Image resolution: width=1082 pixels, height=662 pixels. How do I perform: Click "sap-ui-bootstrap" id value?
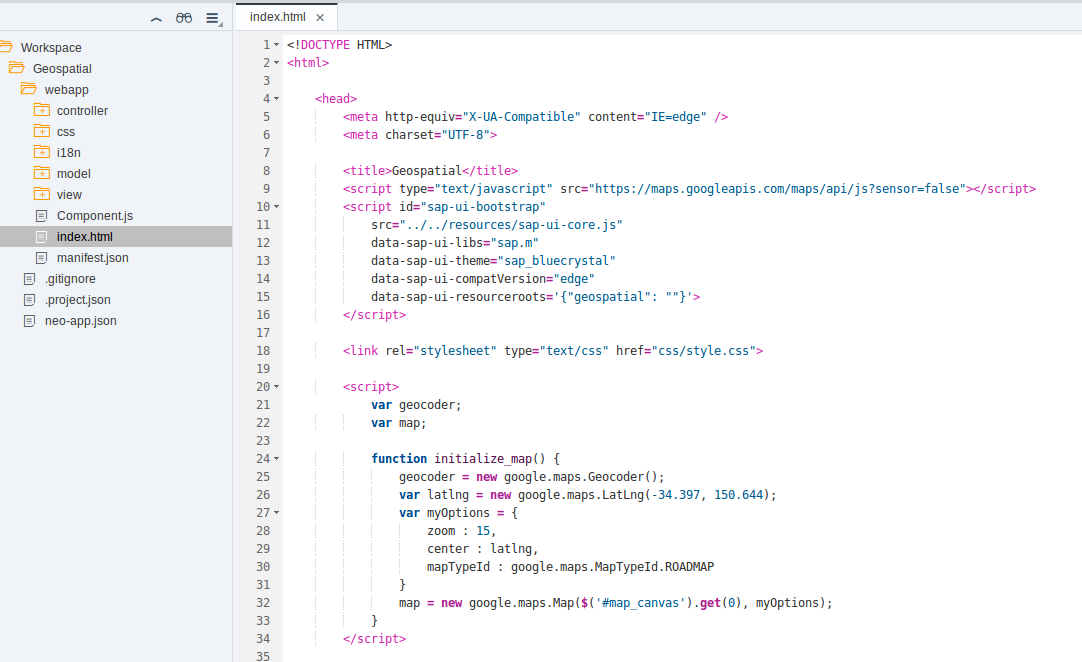(483, 206)
